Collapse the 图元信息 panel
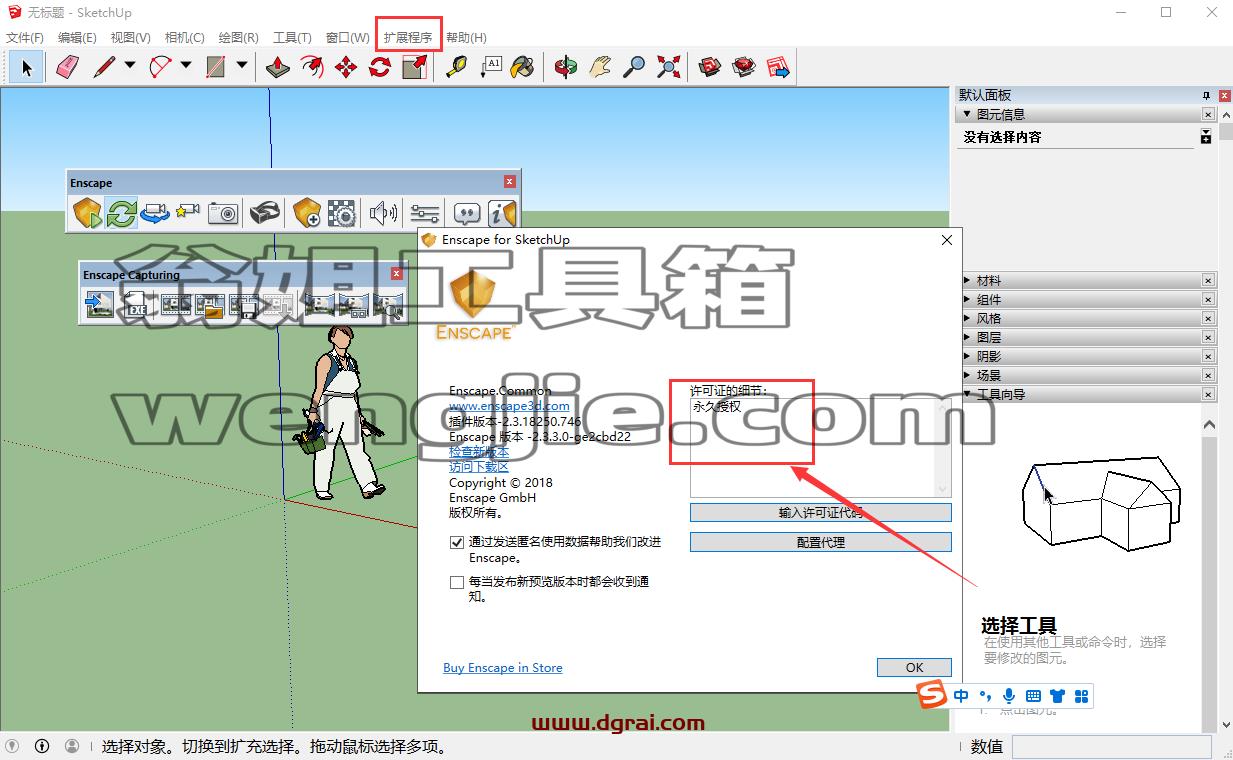The width and height of the screenshot is (1233, 760). click(967, 114)
